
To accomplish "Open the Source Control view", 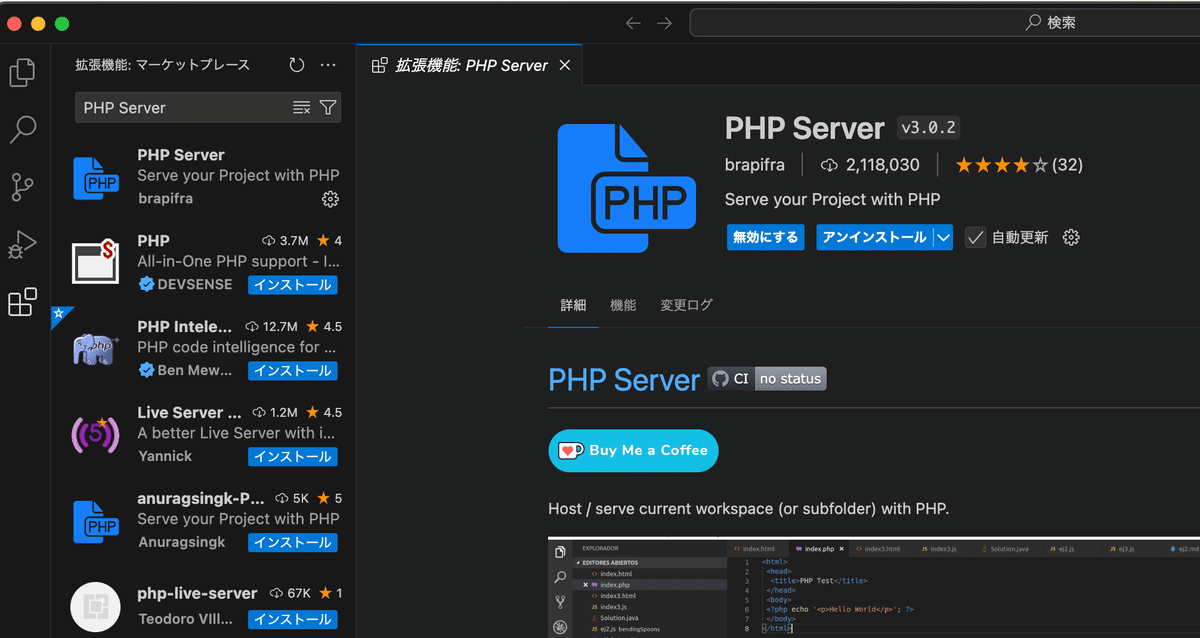I will pos(22,187).
